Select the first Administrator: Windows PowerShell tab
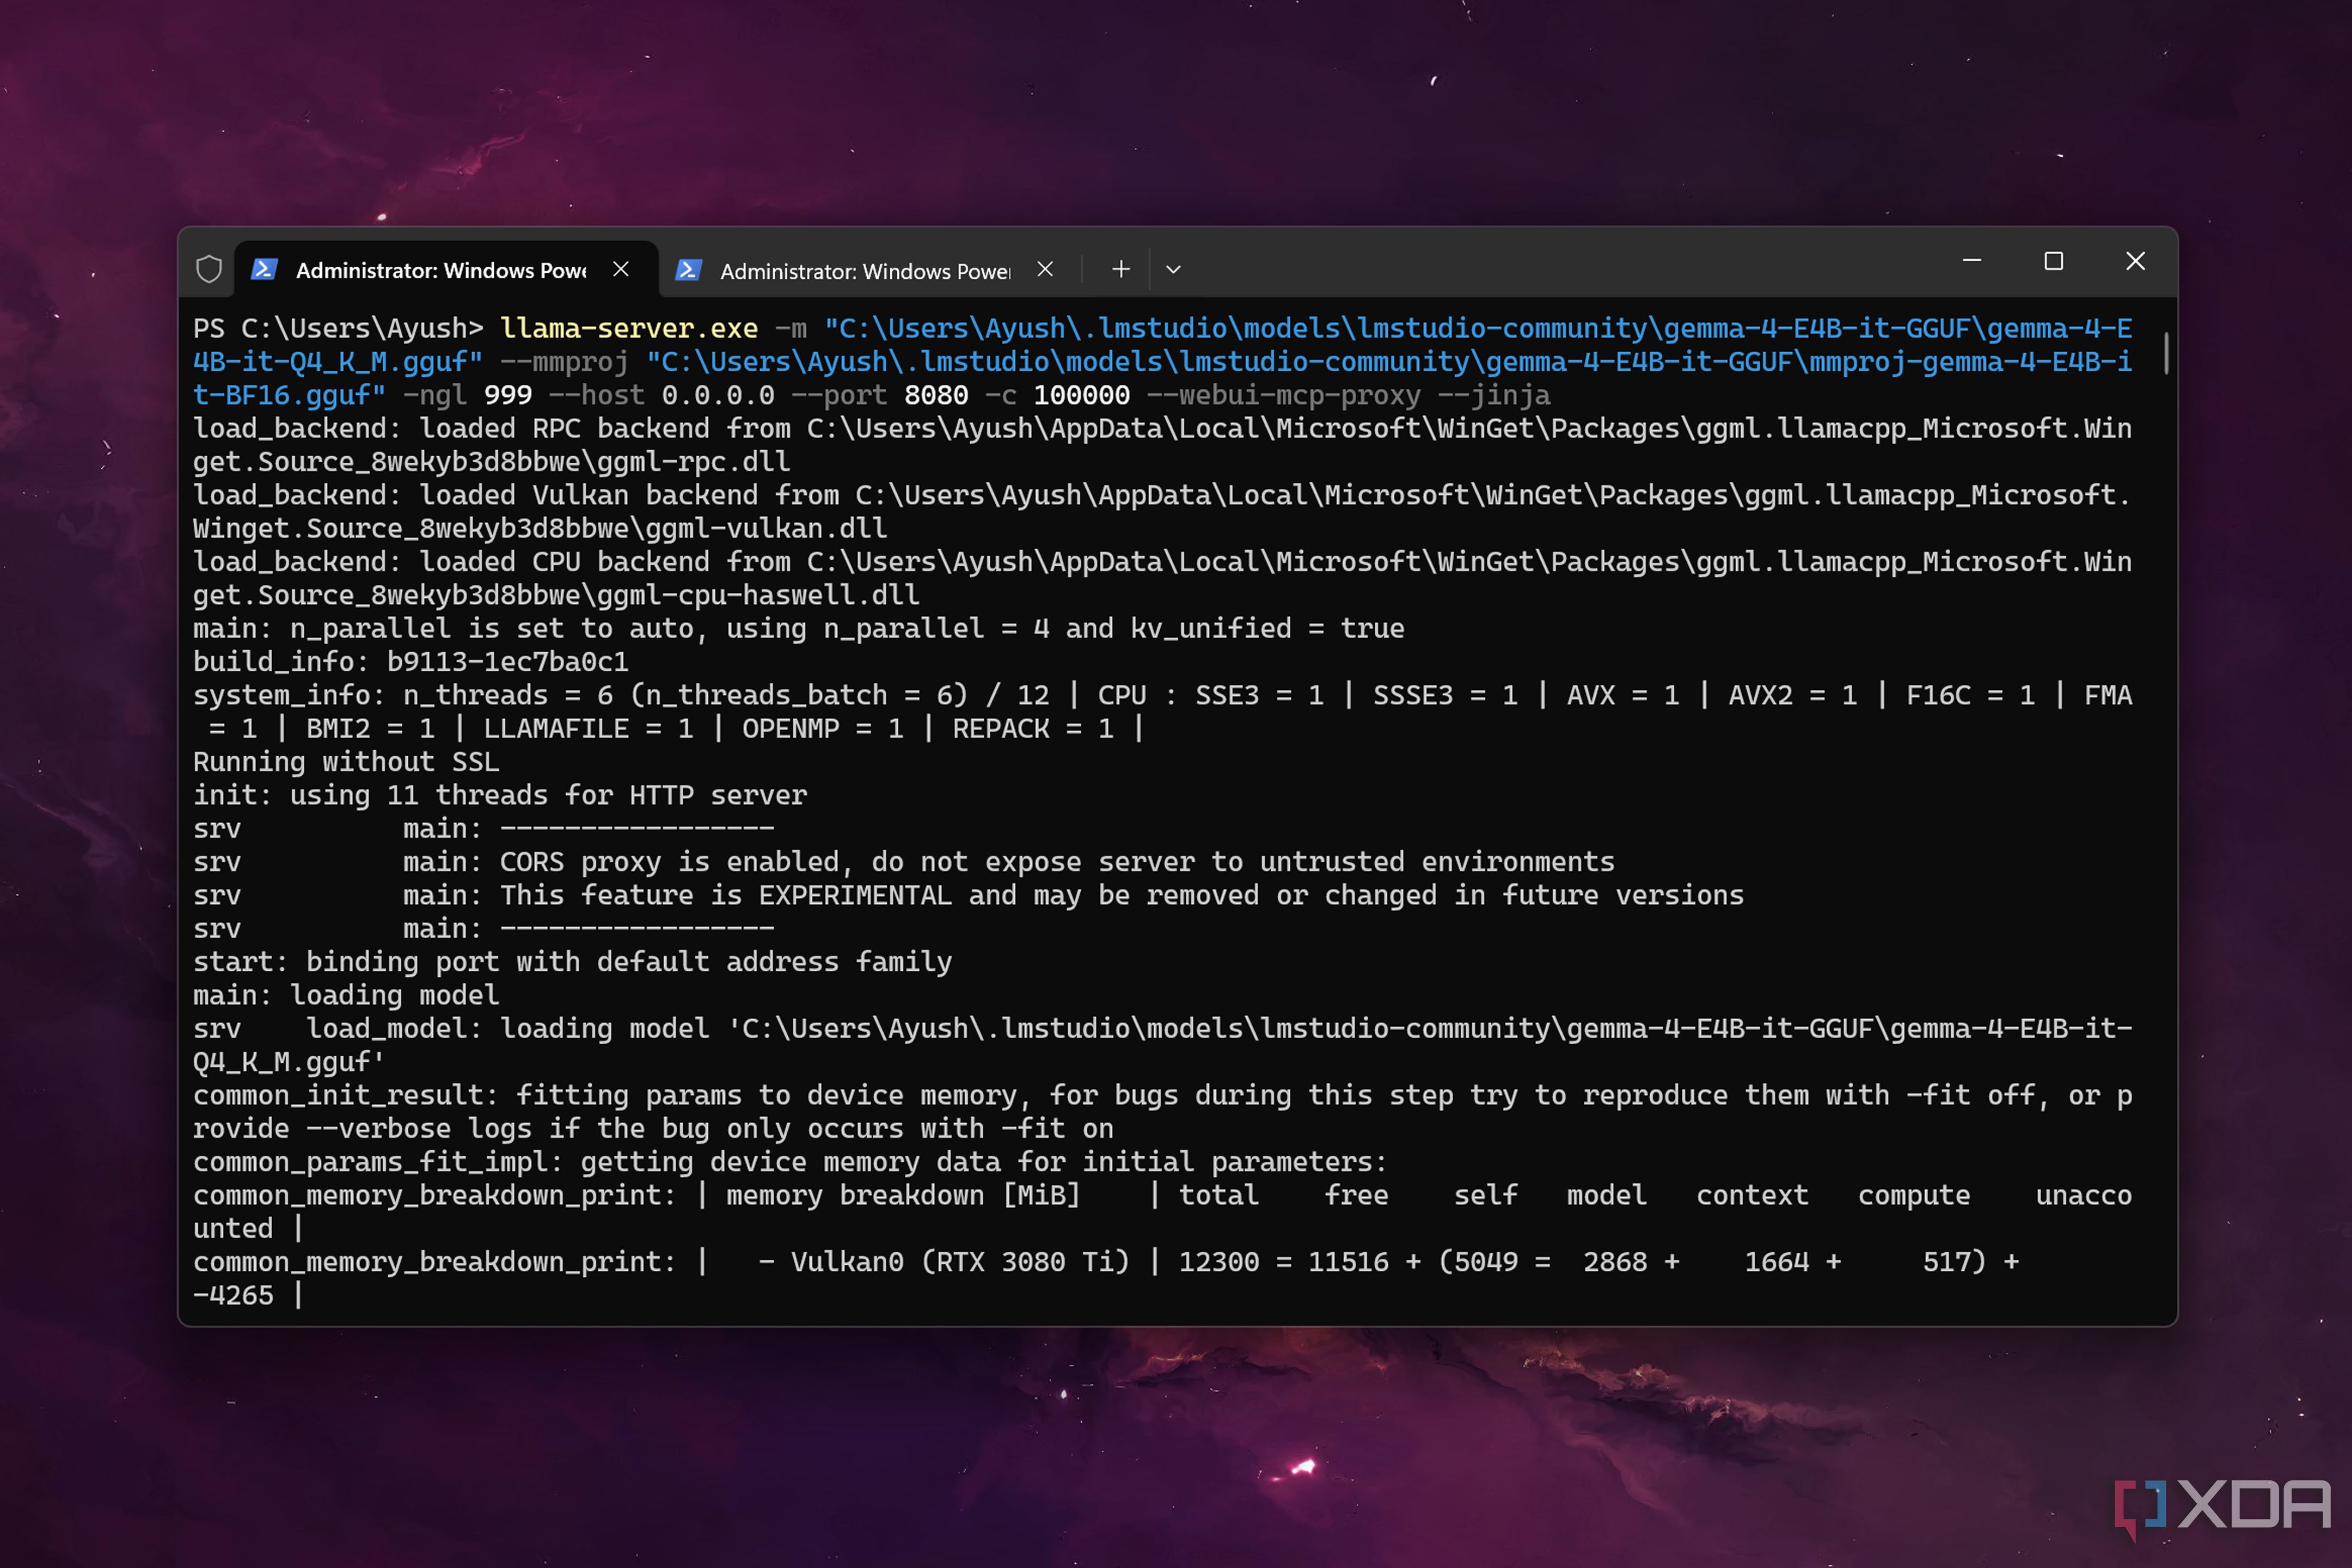Screen dimensions: 2352x1568 tap(446, 269)
